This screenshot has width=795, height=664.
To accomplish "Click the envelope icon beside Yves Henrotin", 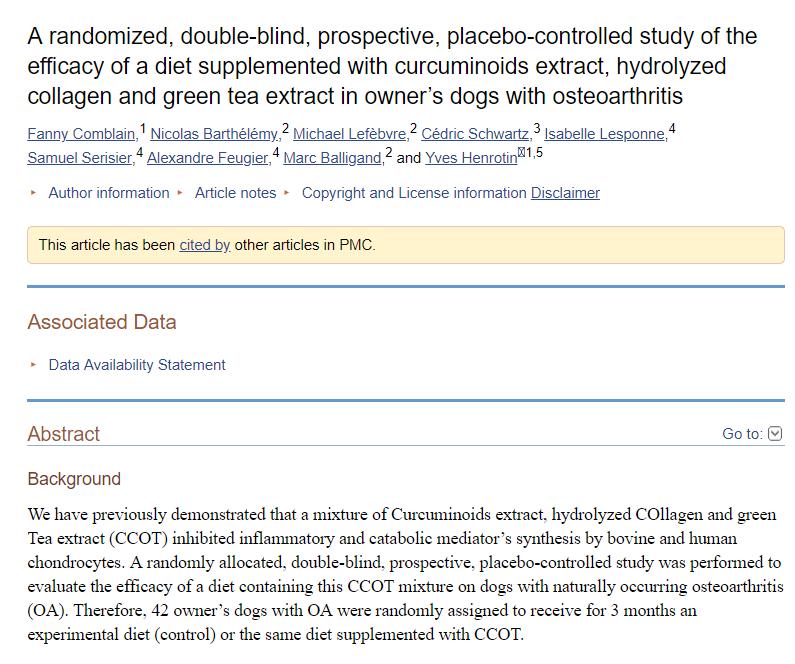I will [521, 154].
